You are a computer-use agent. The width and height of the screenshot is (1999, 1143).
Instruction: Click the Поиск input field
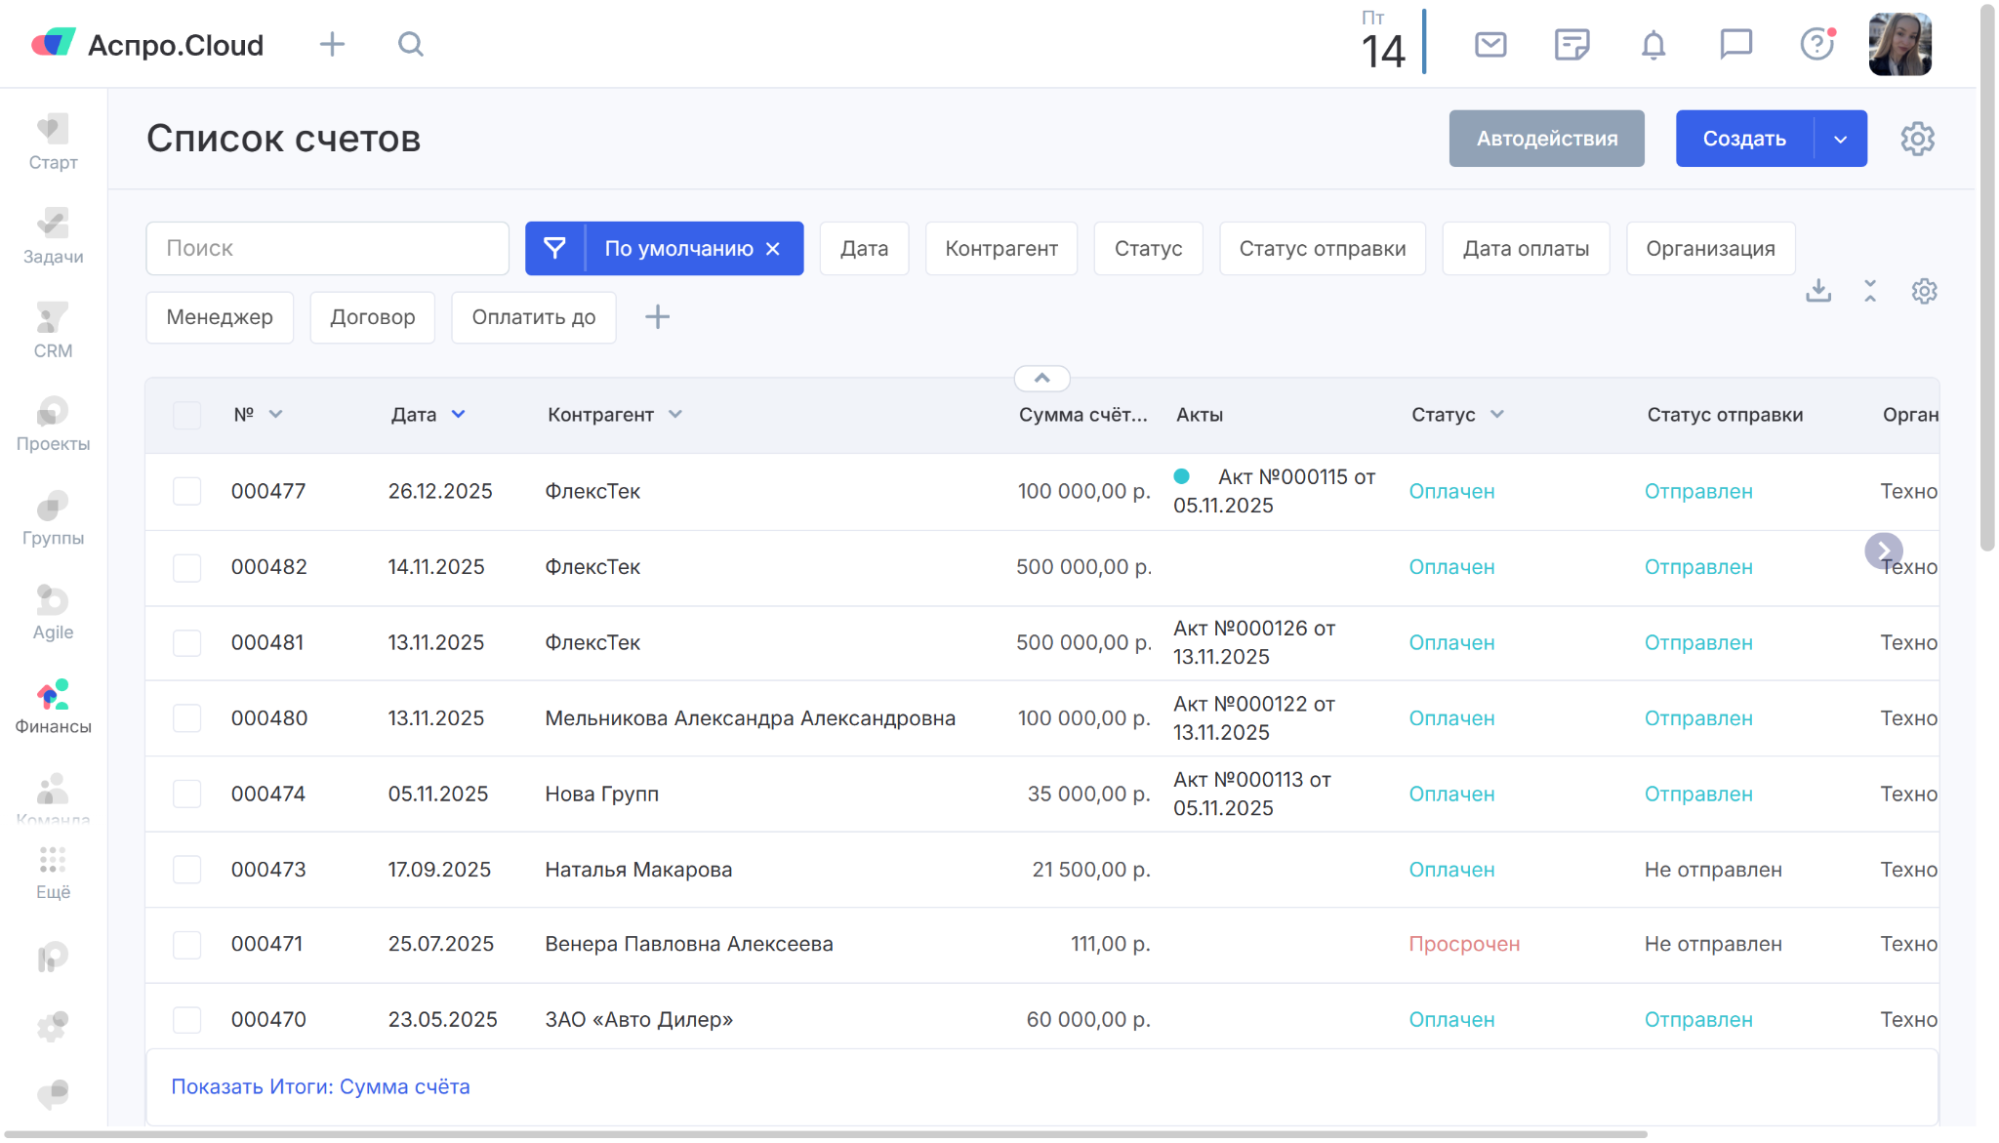(327, 249)
